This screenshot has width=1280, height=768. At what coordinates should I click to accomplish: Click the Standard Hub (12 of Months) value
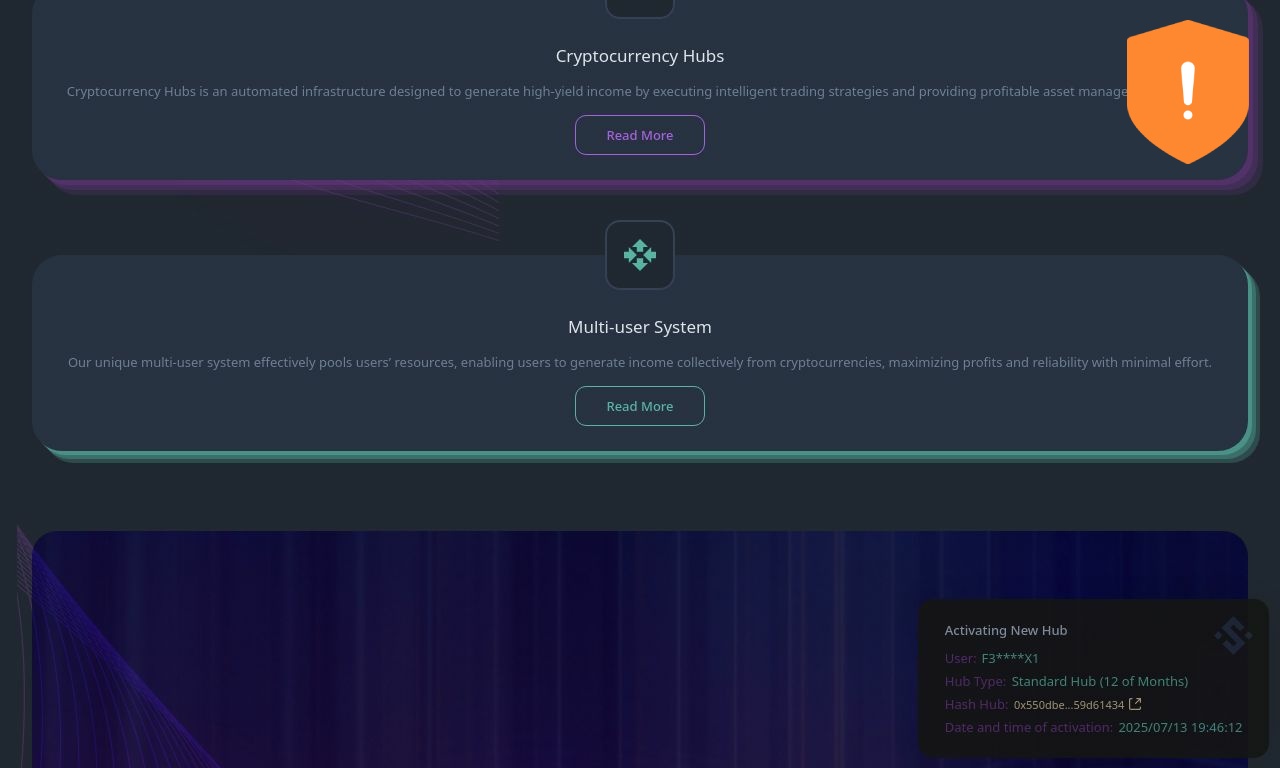(x=1100, y=681)
